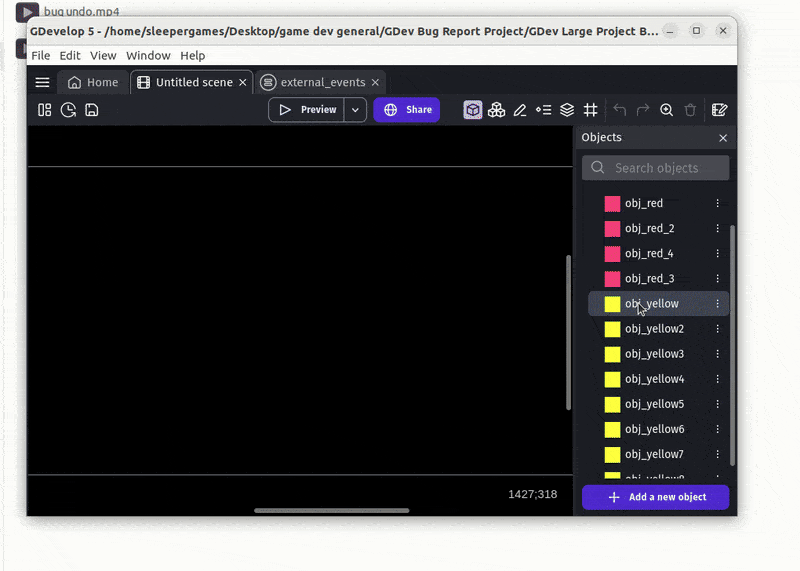Open properties pencil icon
Viewport: 800px width, 571px height.
coord(520,110)
